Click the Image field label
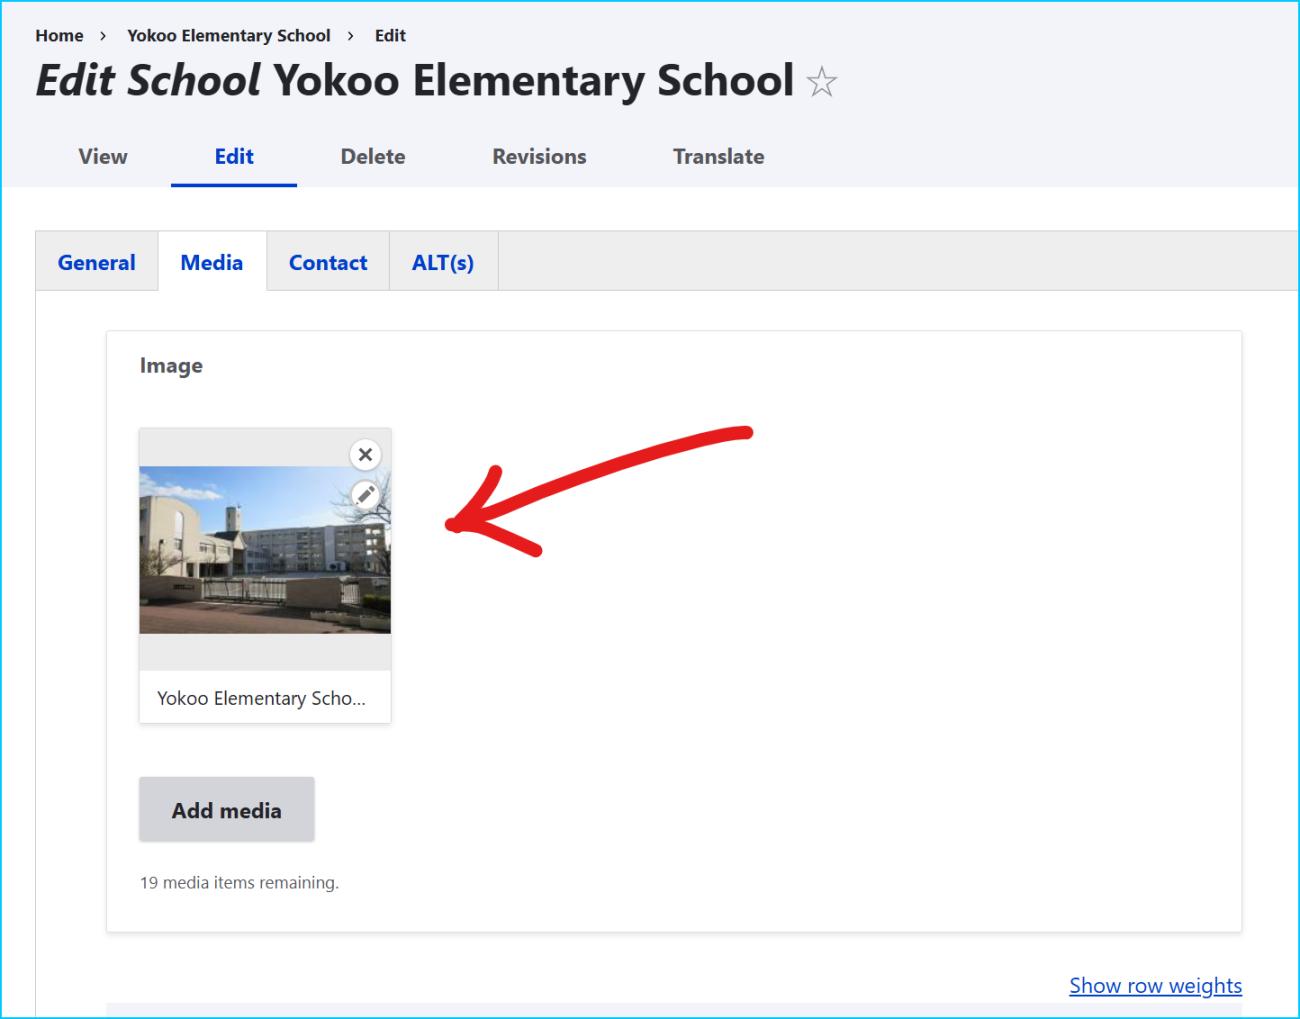This screenshot has width=1300, height=1019. [171, 366]
